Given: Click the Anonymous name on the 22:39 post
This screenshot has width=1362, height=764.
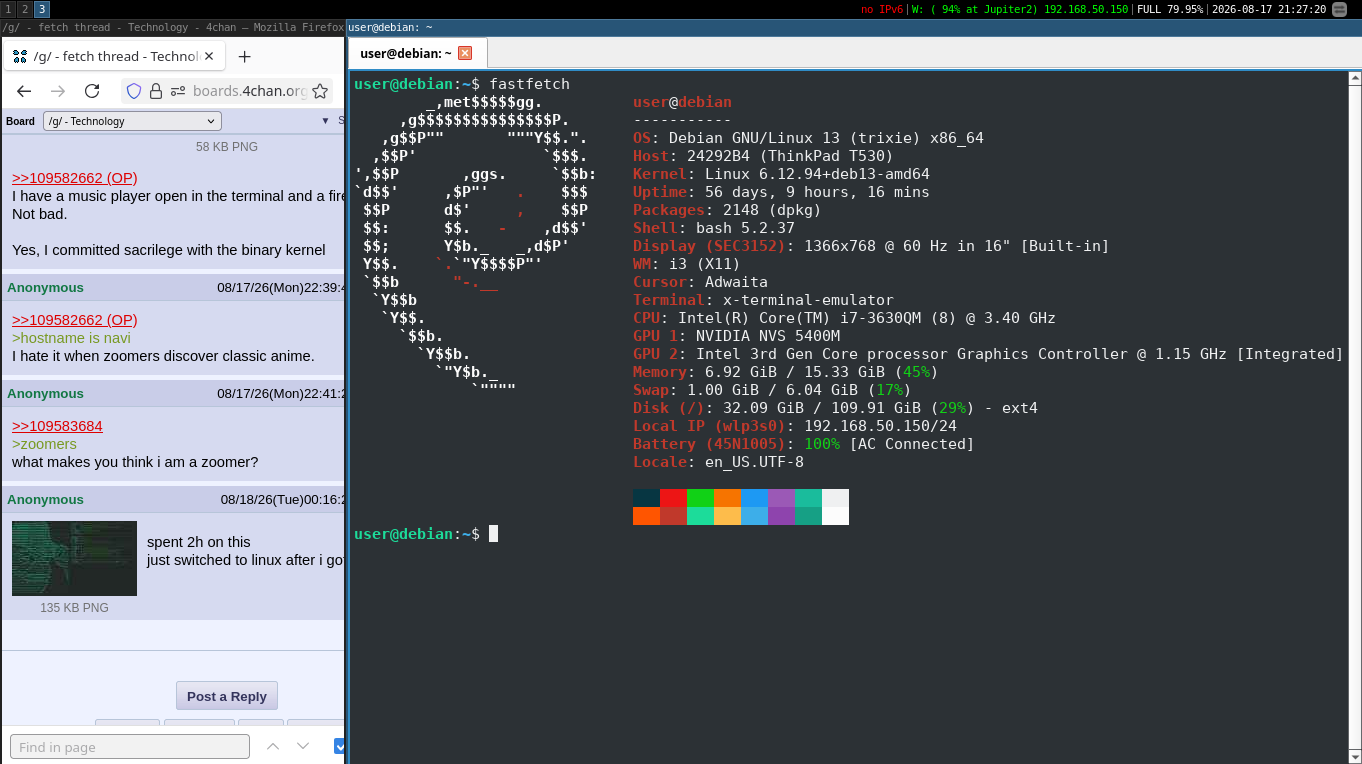Looking at the screenshot, I should point(45,288).
